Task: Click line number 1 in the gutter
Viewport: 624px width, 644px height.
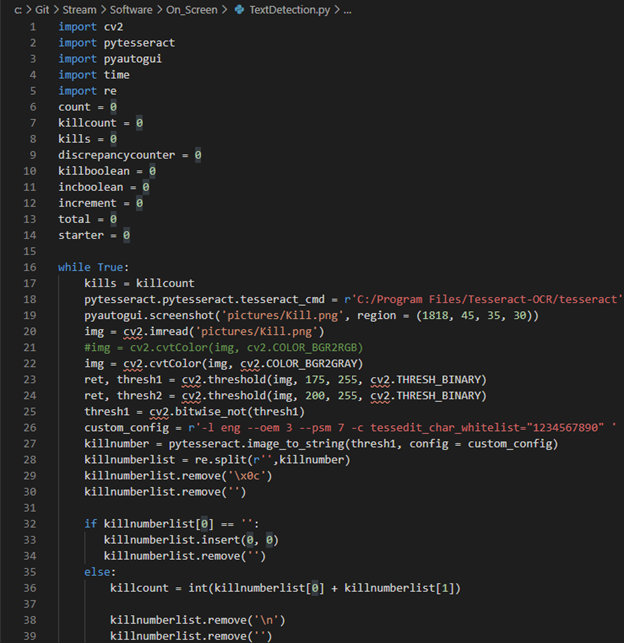Action: point(33,26)
